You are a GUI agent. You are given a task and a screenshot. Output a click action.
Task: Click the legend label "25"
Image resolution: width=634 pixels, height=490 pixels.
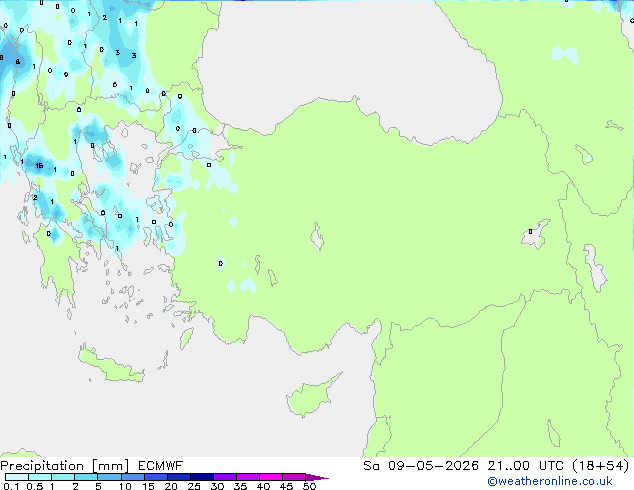[194, 486]
